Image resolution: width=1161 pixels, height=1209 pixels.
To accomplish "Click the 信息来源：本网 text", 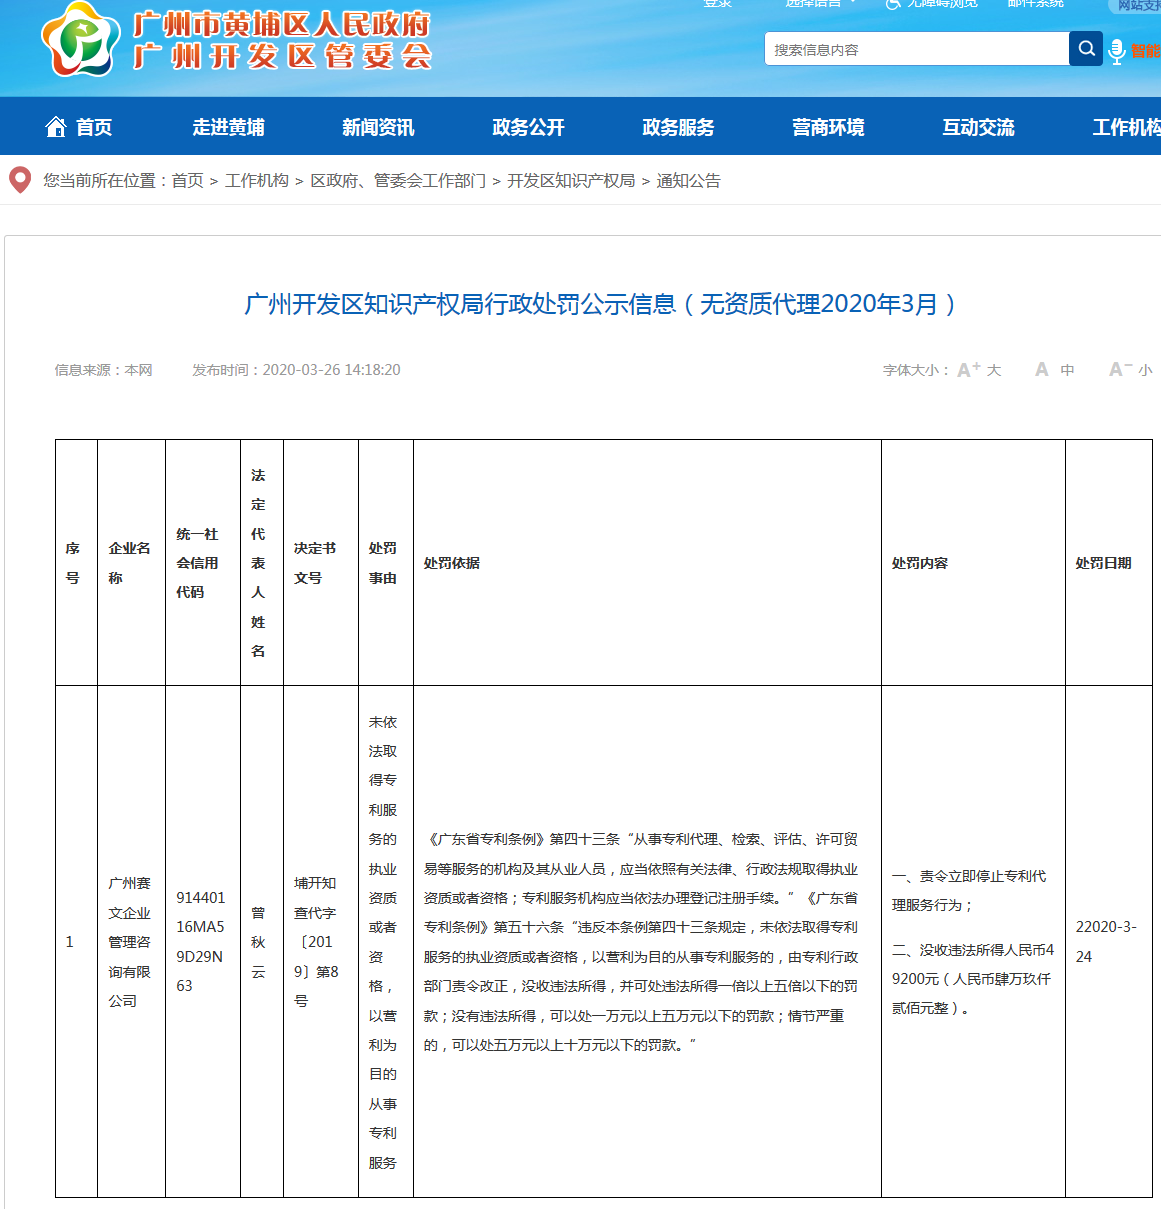I will pos(103,370).
